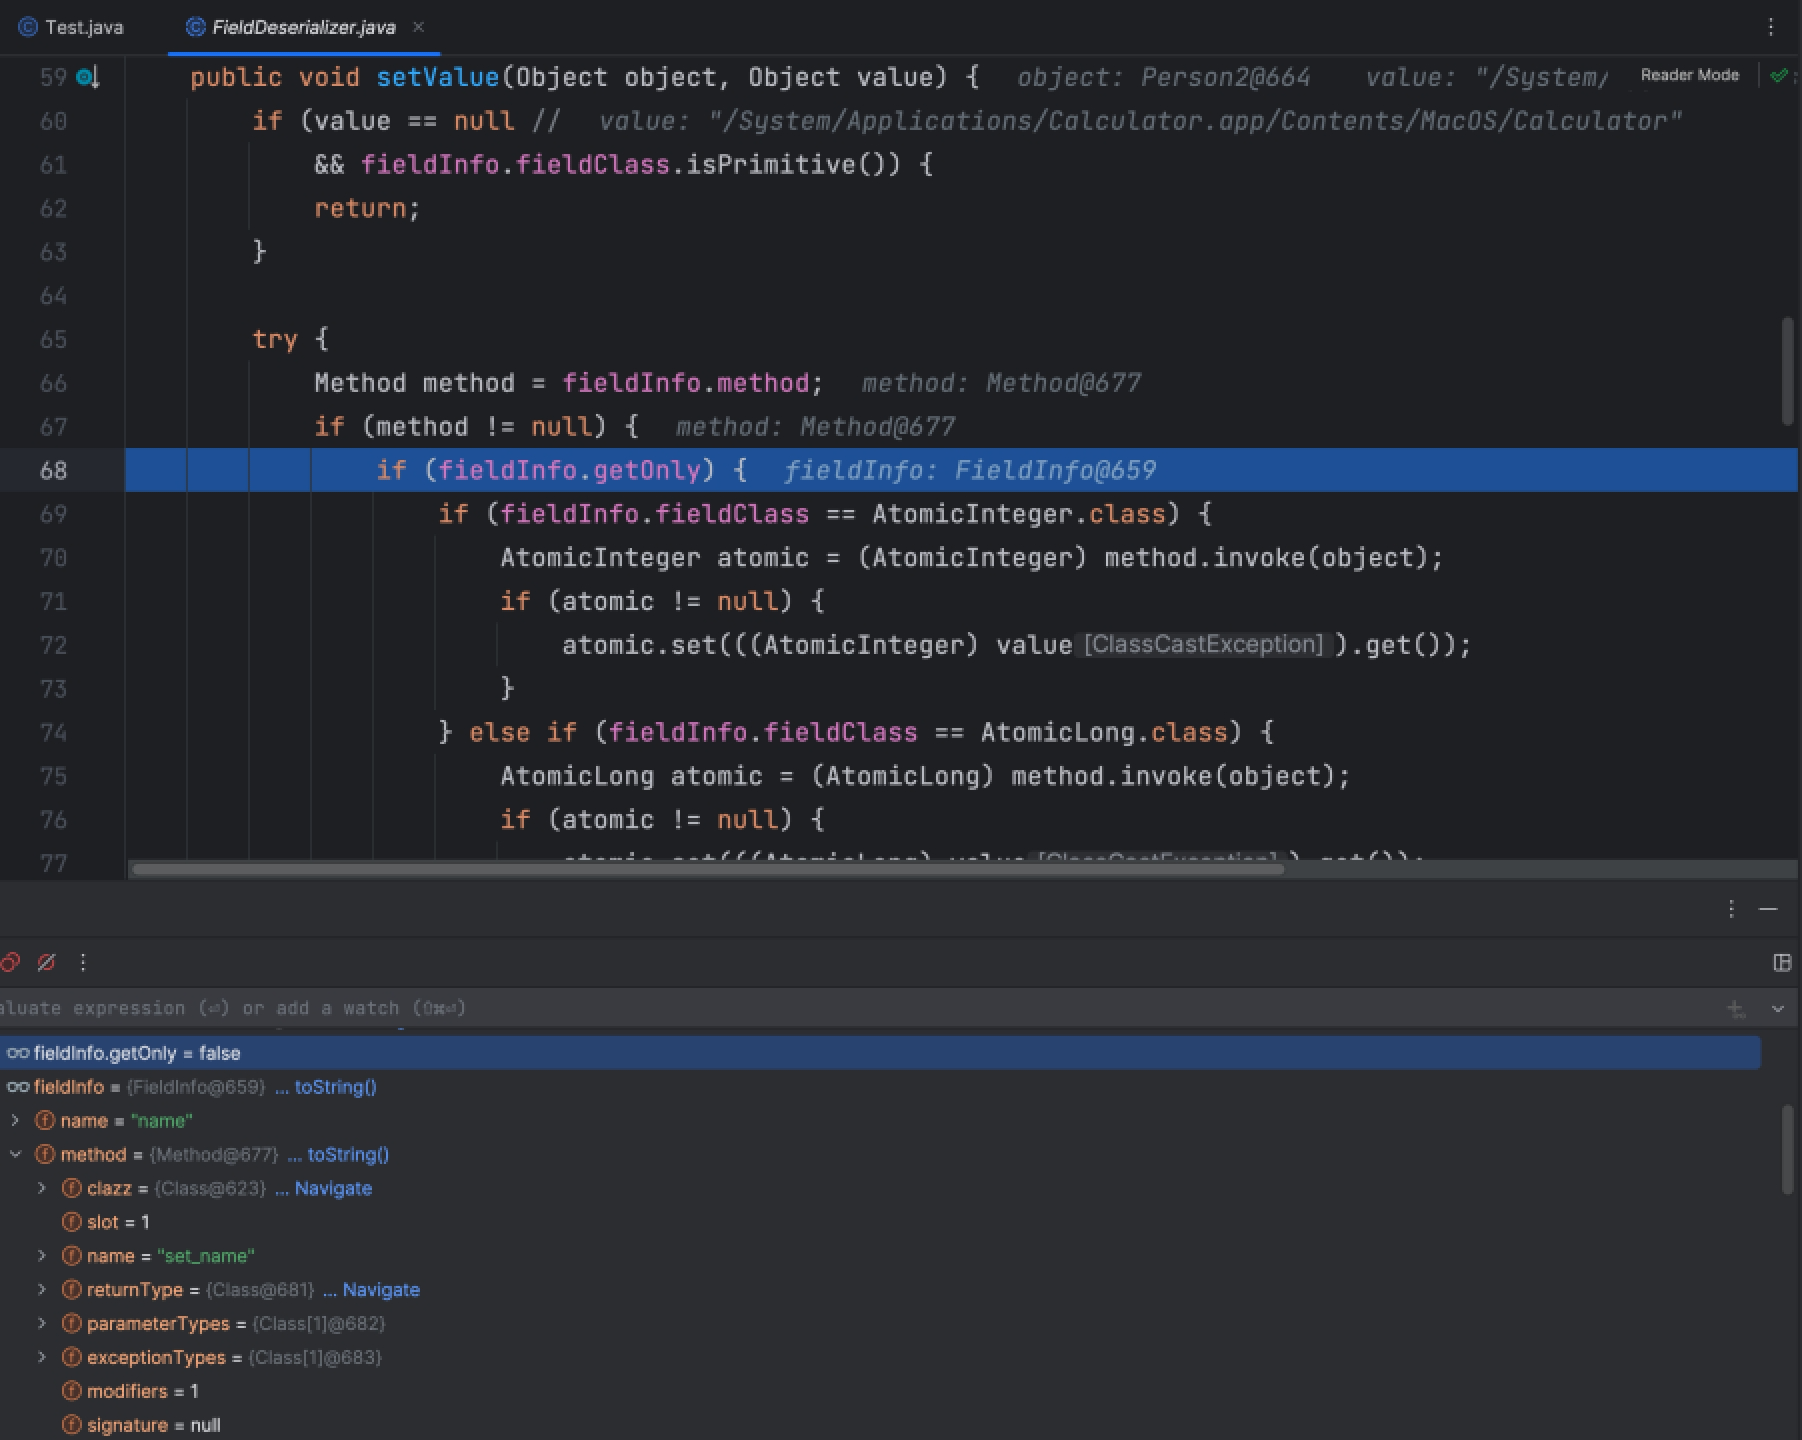Minimize the debug tool window
The height and width of the screenshot is (1440, 1802).
1768,909
